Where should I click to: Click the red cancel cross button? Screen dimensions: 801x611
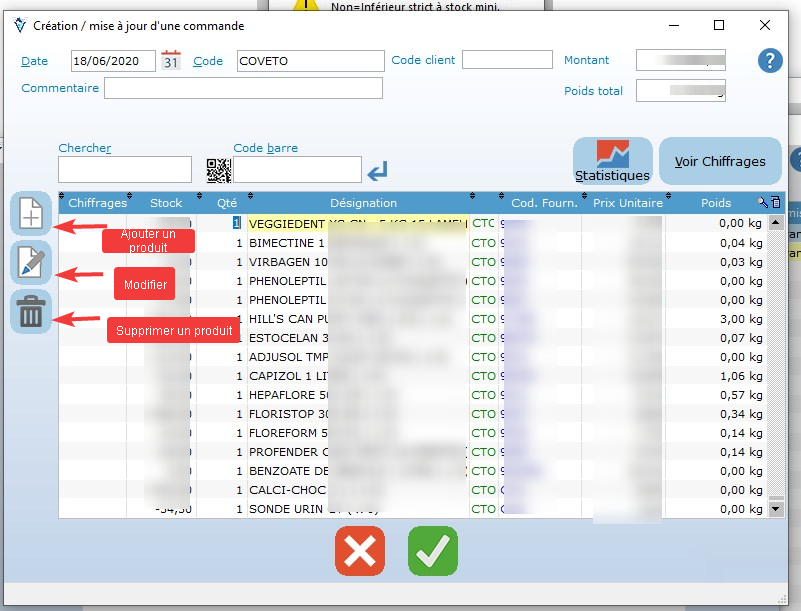[x=360, y=551]
